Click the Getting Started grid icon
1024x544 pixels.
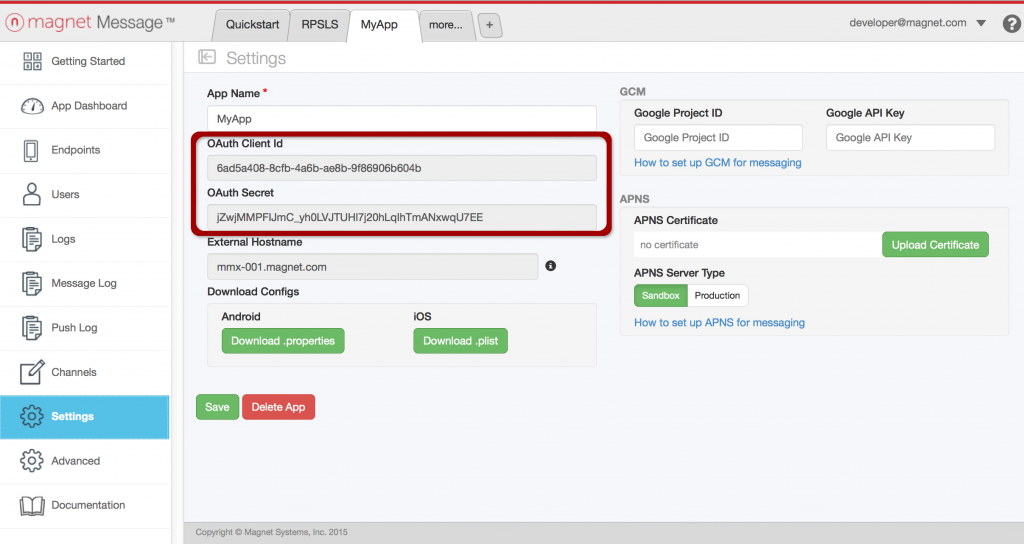coord(32,61)
